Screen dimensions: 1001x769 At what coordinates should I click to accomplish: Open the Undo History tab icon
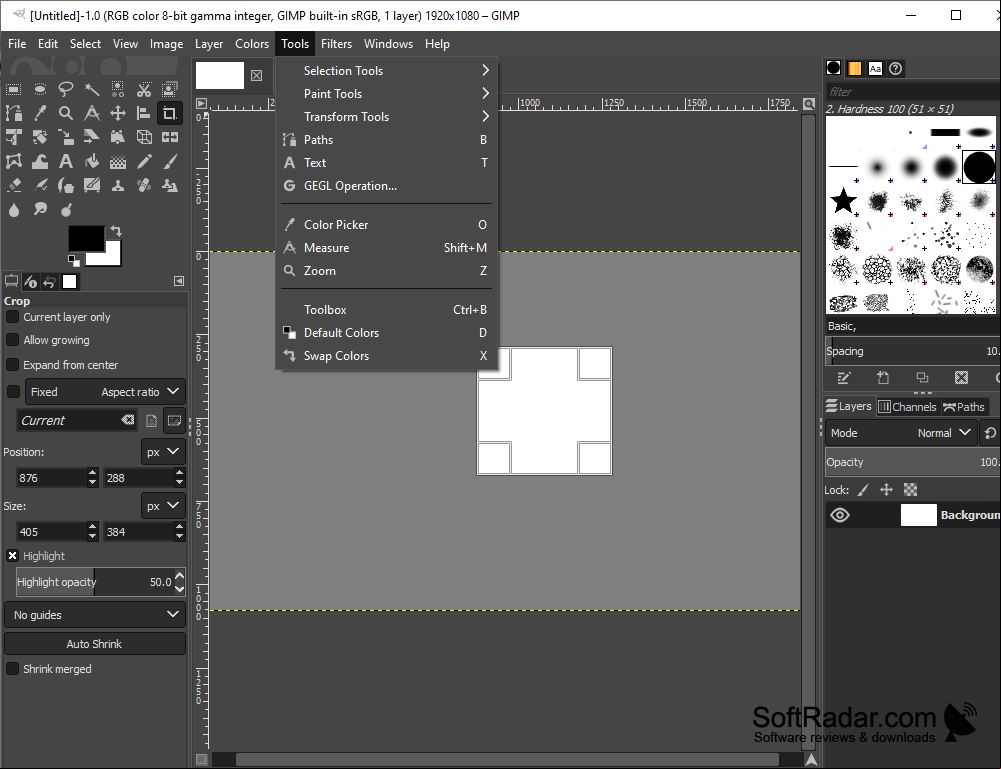click(x=49, y=281)
